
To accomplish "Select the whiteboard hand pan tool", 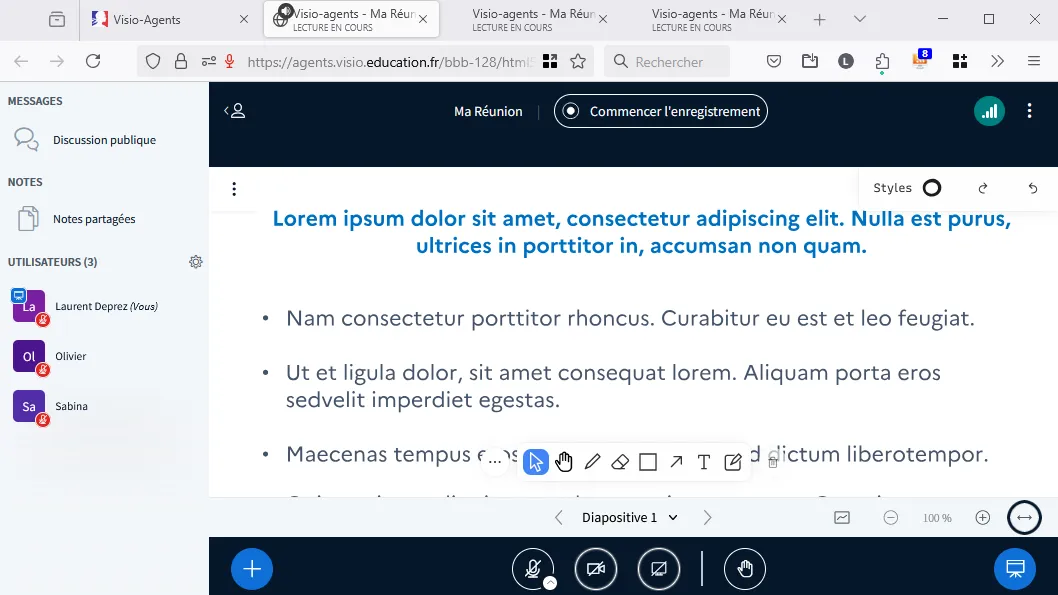I will 564,462.
